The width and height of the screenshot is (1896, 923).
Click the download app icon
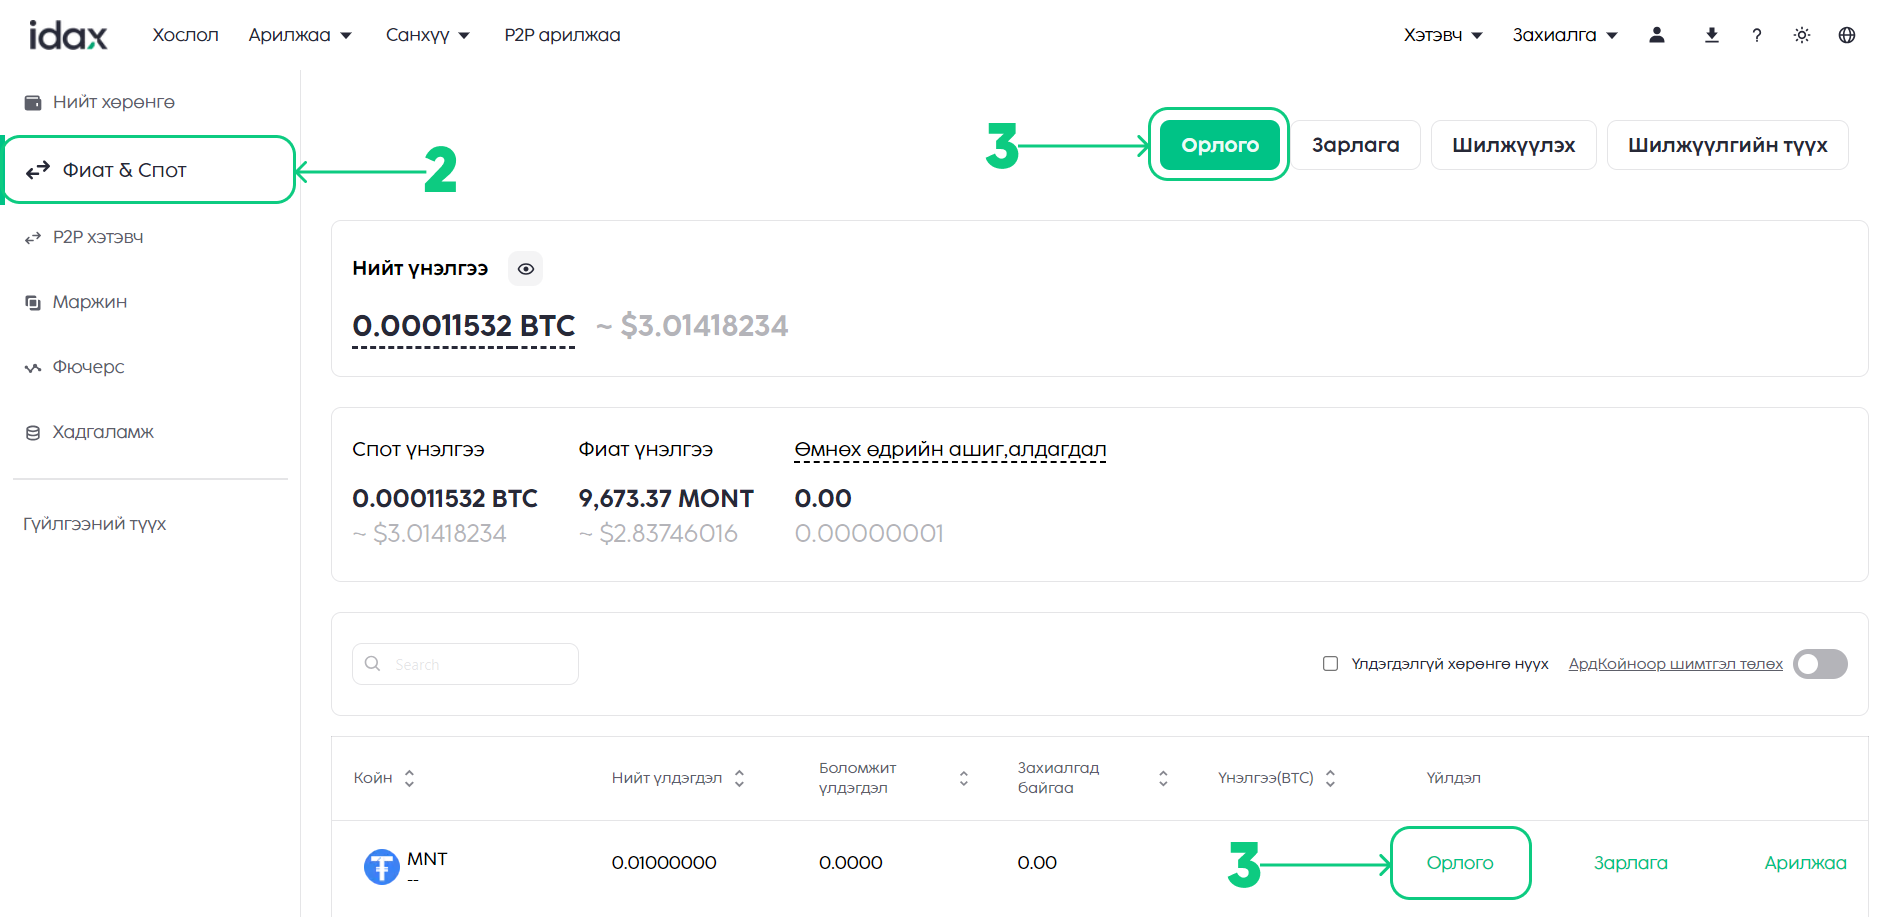[x=1711, y=35]
